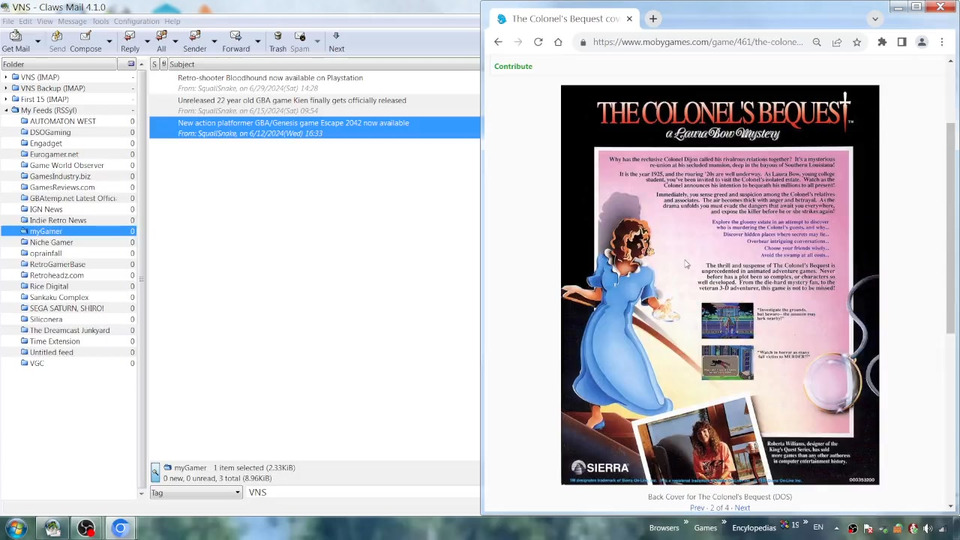Click the Contribute link
Viewport: 960px width, 540px height.
pyautogui.click(x=513, y=66)
